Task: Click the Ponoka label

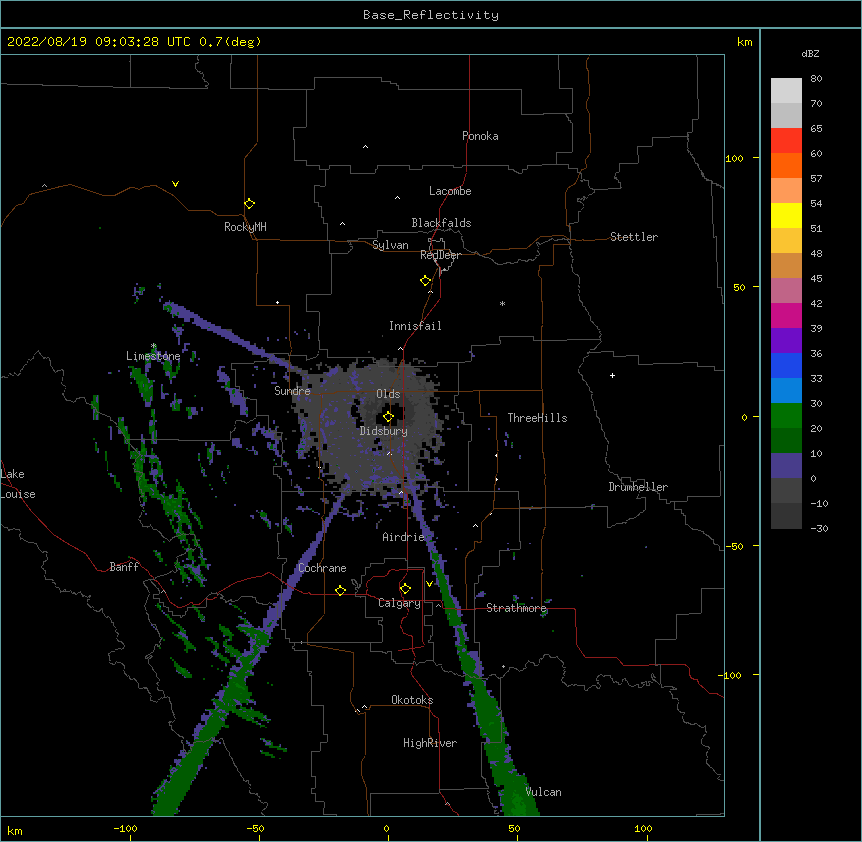Action: tap(480, 136)
